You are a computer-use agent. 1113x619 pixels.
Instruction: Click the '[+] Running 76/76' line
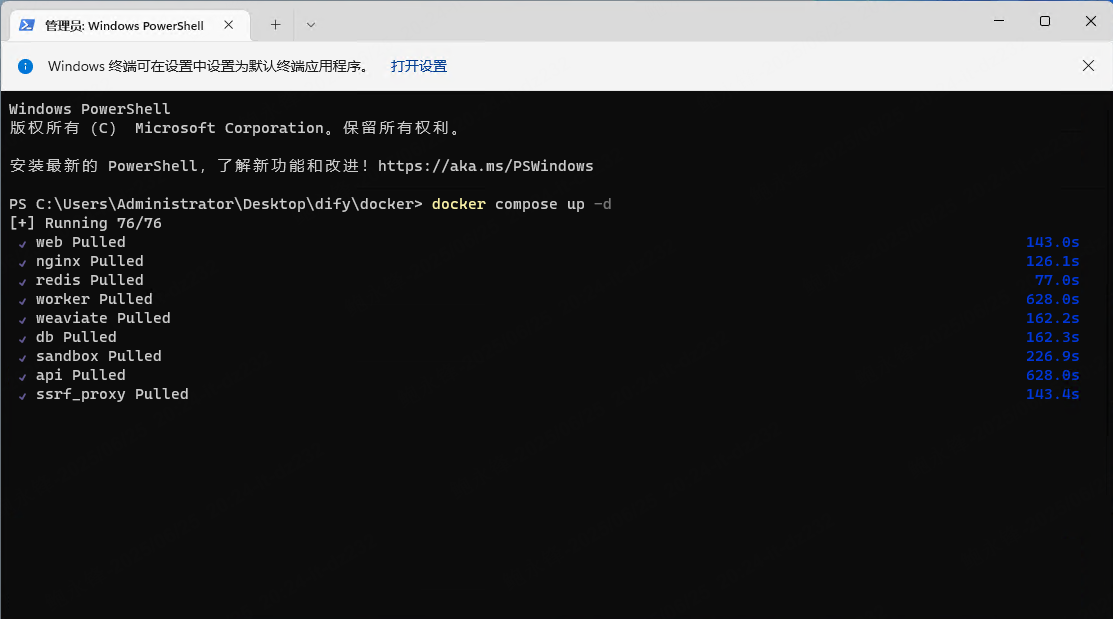(x=85, y=223)
